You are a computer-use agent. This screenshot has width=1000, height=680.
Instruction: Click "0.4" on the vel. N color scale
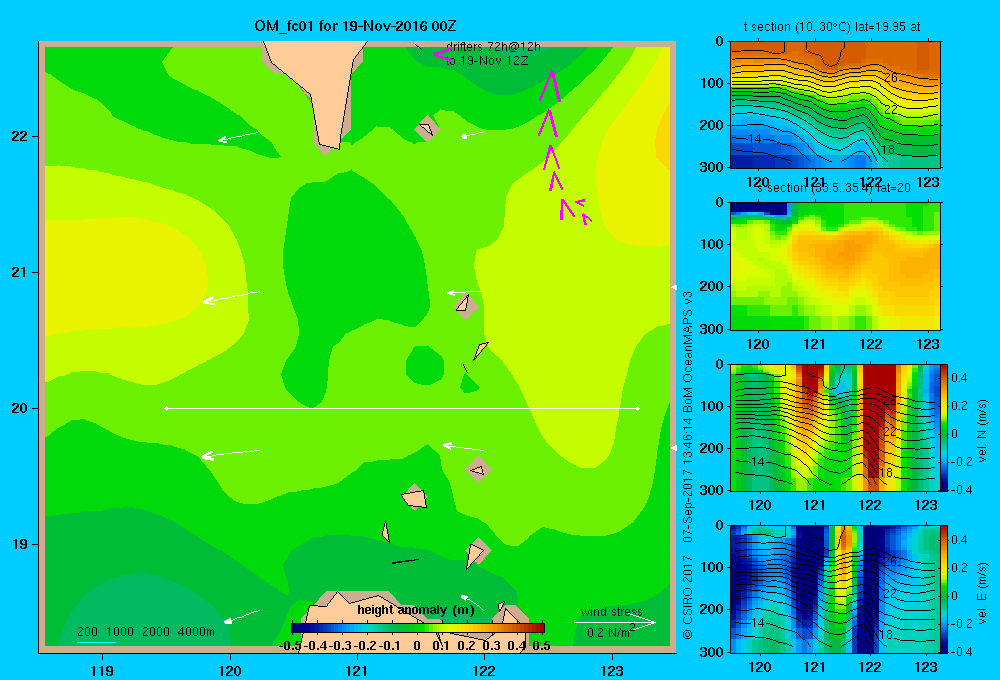(x=960, y=378)
